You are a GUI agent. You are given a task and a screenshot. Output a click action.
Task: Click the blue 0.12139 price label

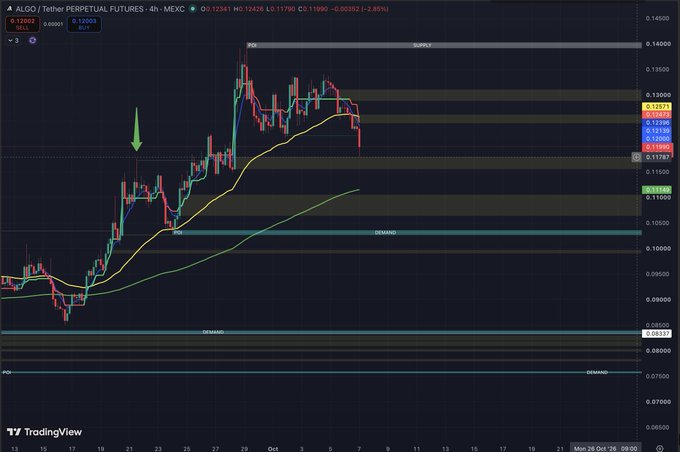(x=657, y=131)
